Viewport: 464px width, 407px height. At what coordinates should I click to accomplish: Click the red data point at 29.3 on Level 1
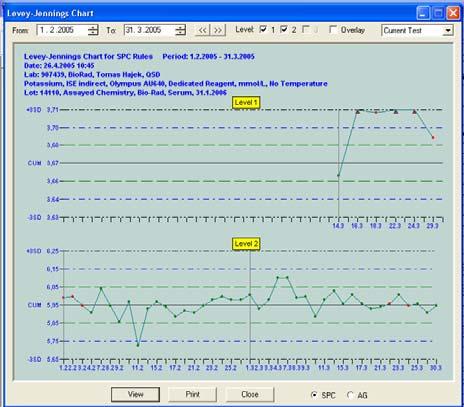[433, 137]
